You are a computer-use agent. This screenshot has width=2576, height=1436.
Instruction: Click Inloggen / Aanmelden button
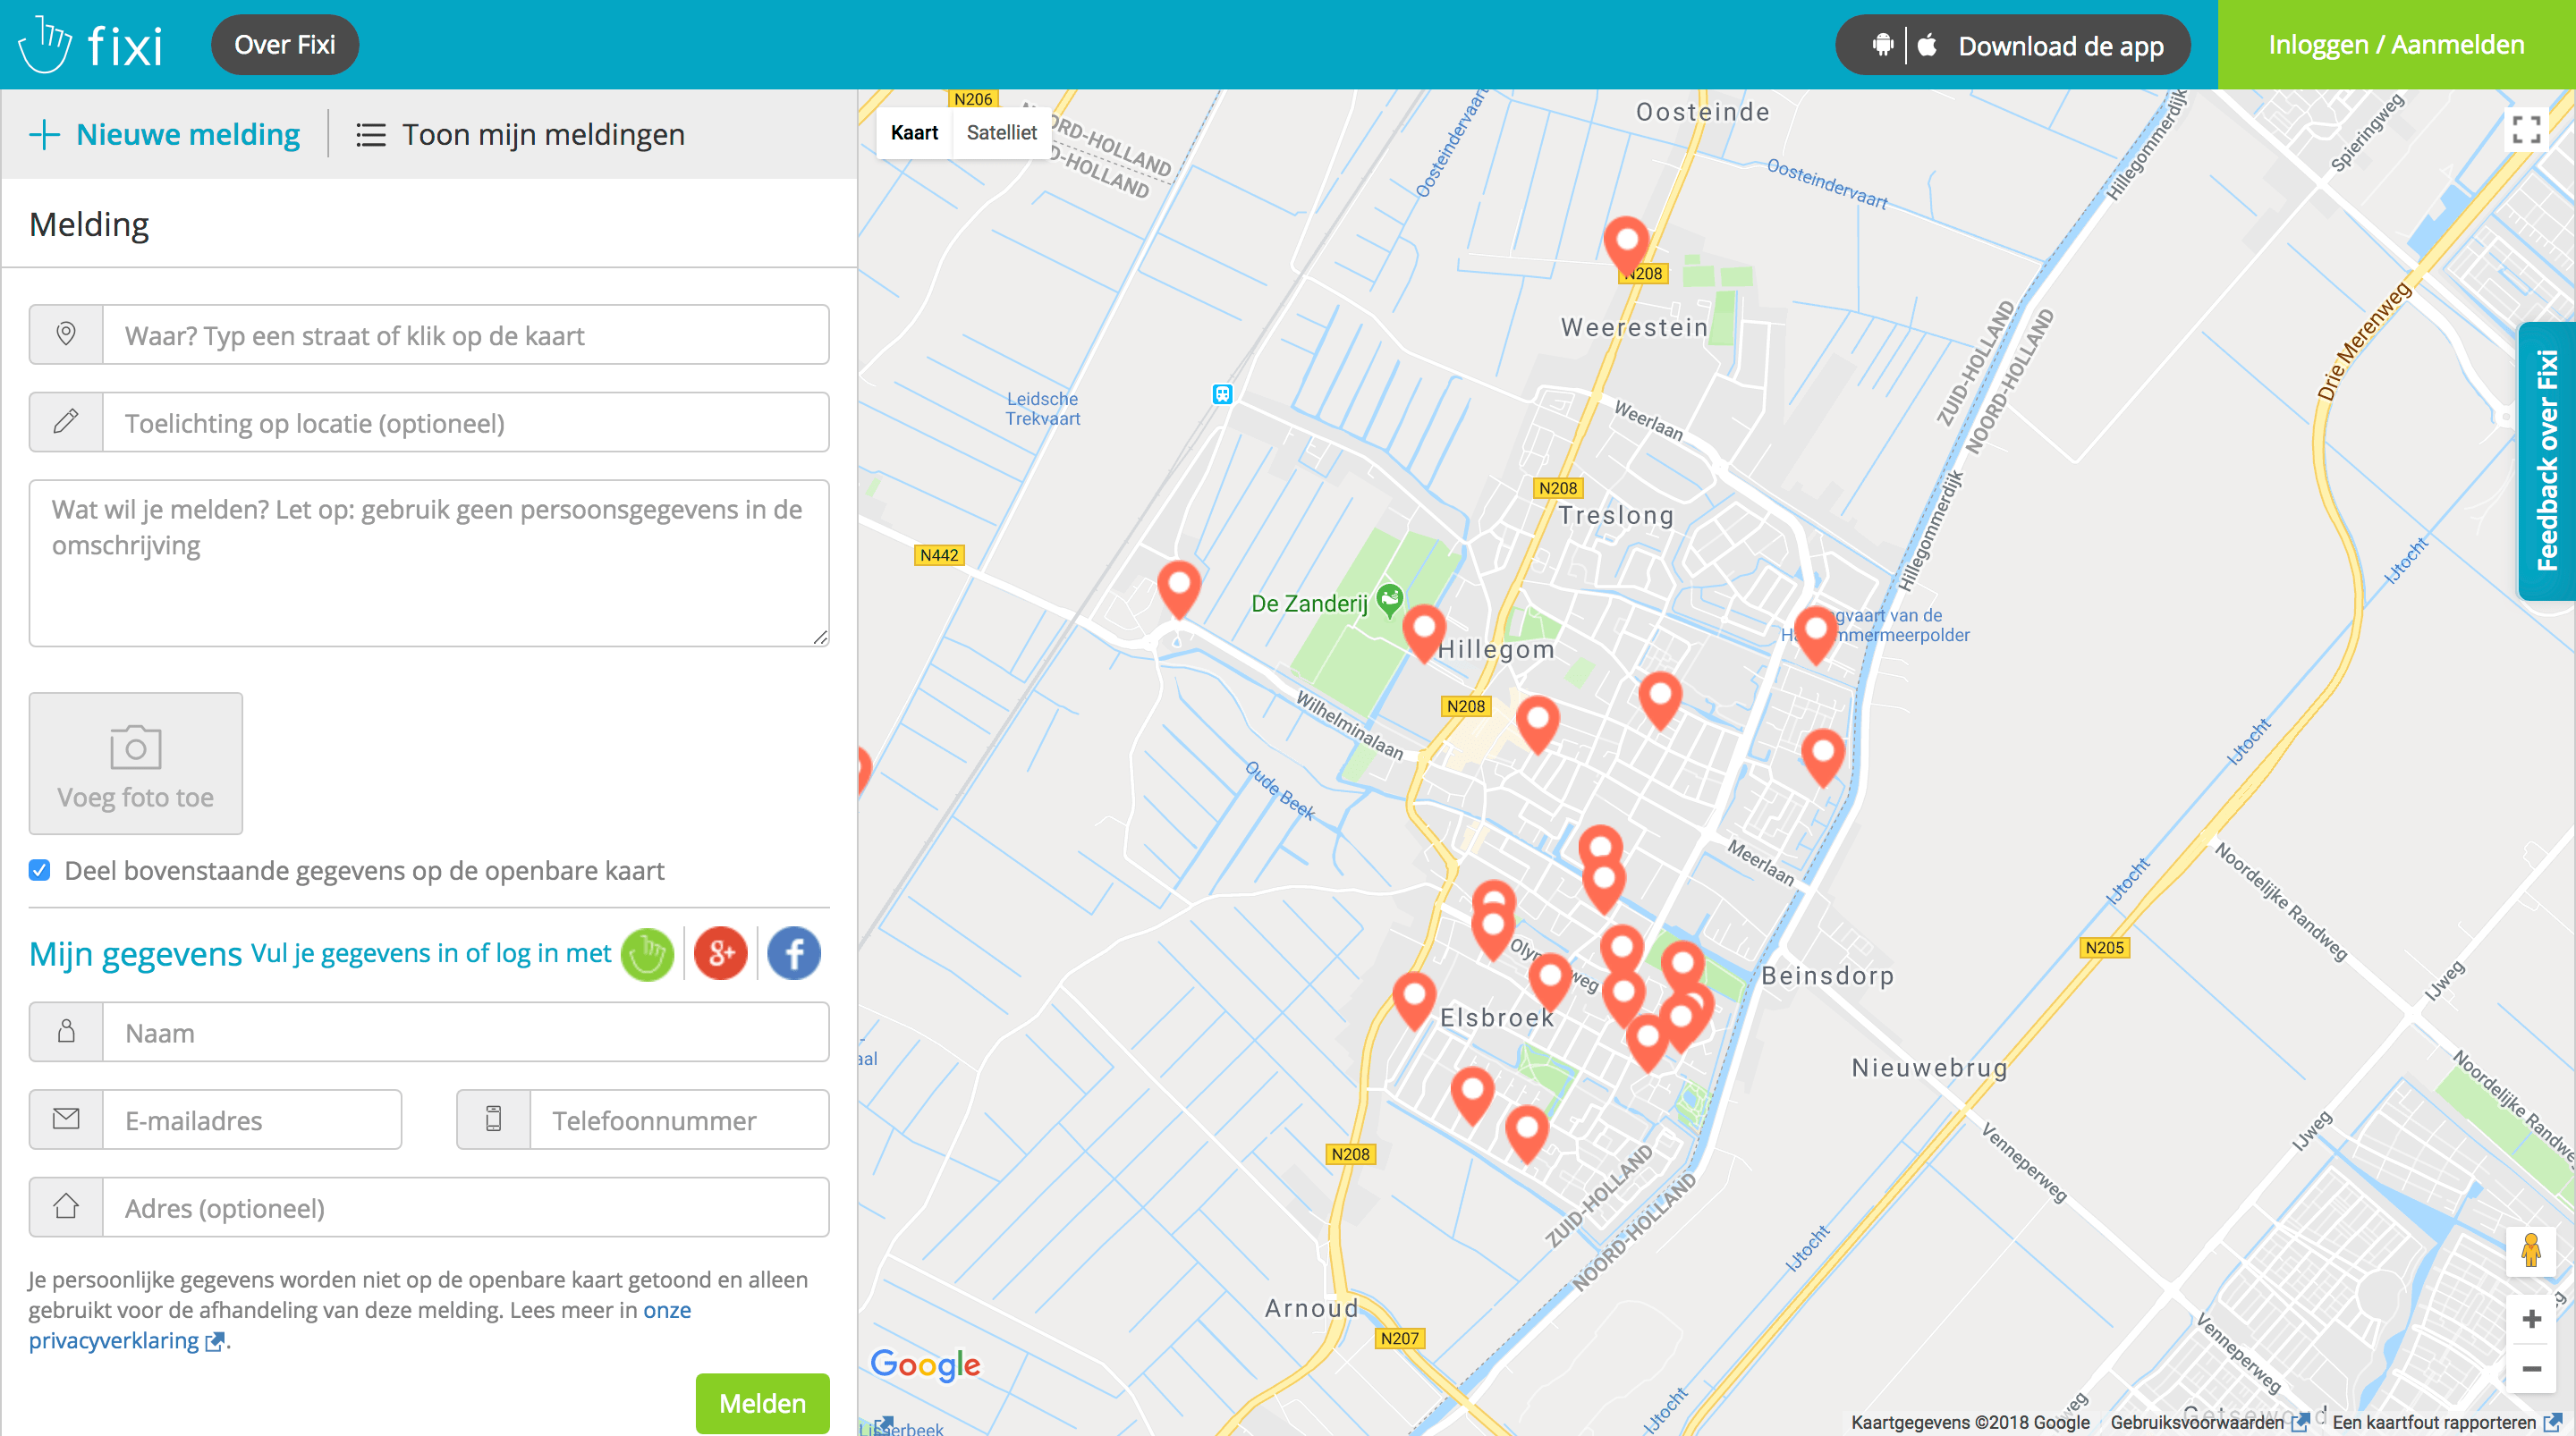(2396, 45)
